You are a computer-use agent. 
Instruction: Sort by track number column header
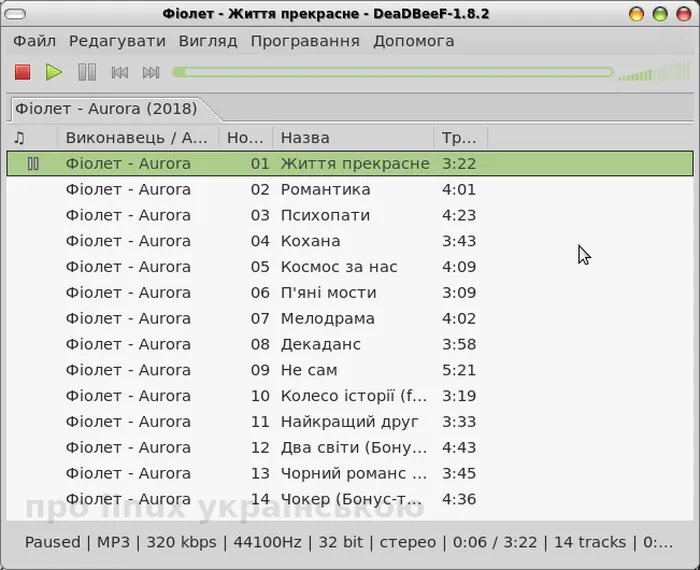[x=246, y=137]
